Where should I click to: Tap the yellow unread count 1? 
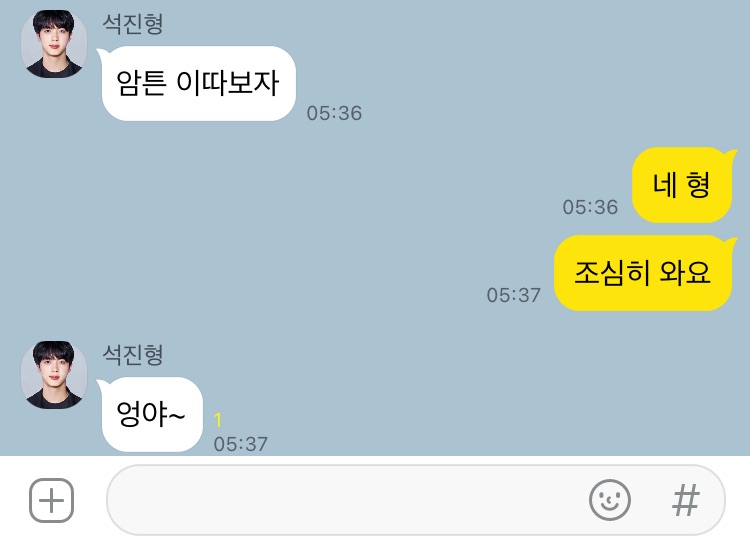(x=218, y=420)
